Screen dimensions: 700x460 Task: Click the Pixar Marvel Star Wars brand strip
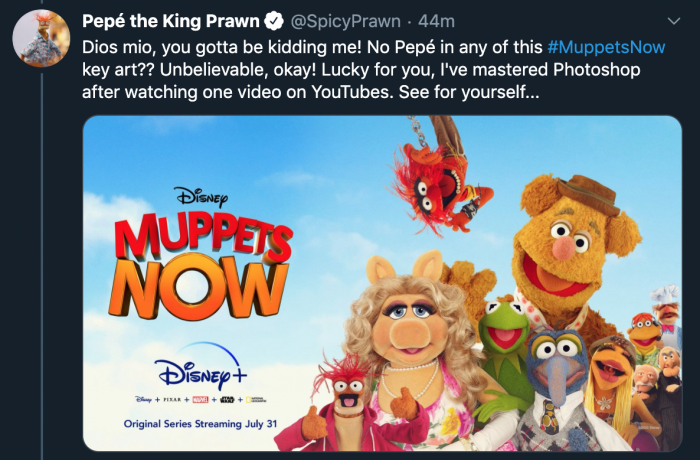pyautogui.click(x=201, y=399)
